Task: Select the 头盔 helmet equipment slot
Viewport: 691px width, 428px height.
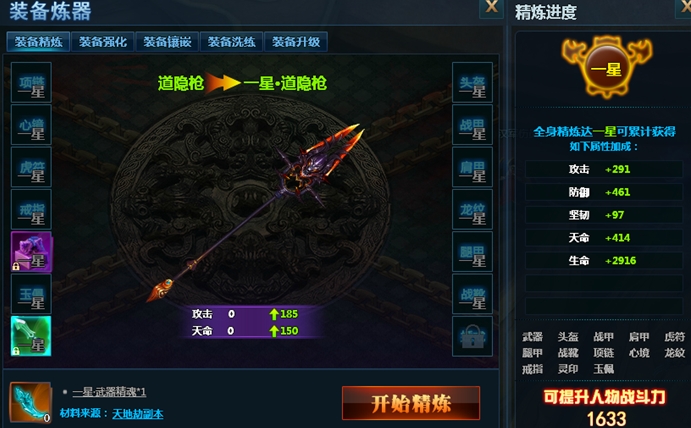Action: click(x=472, y=82)
